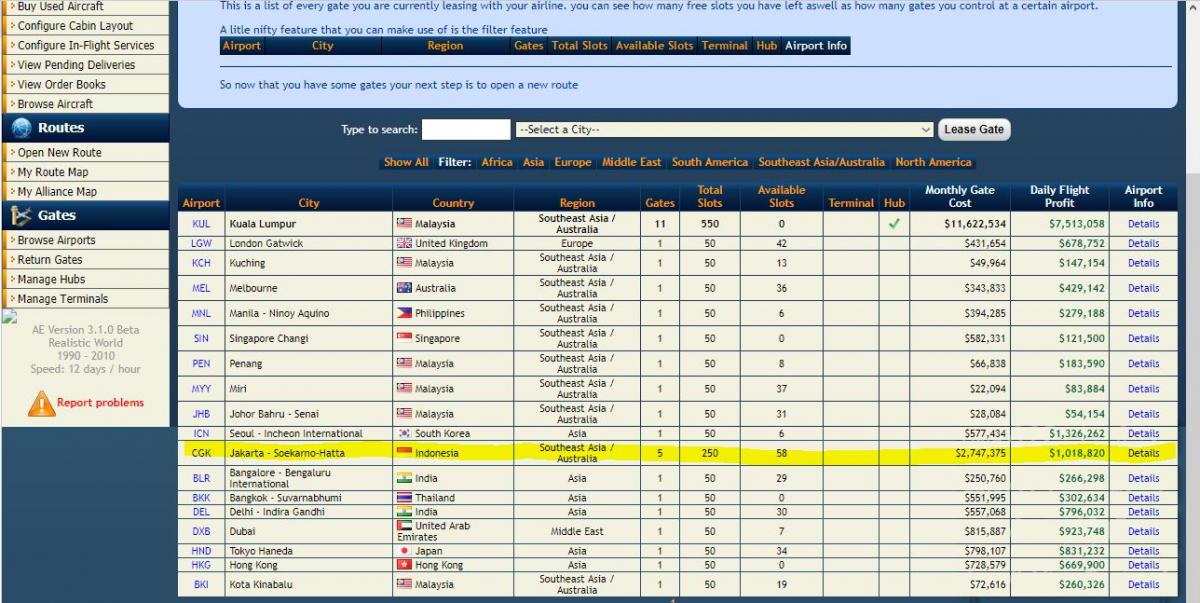Open the Select a City dropdown
This screenshot has height=603, width=1200.
(724, 130)
